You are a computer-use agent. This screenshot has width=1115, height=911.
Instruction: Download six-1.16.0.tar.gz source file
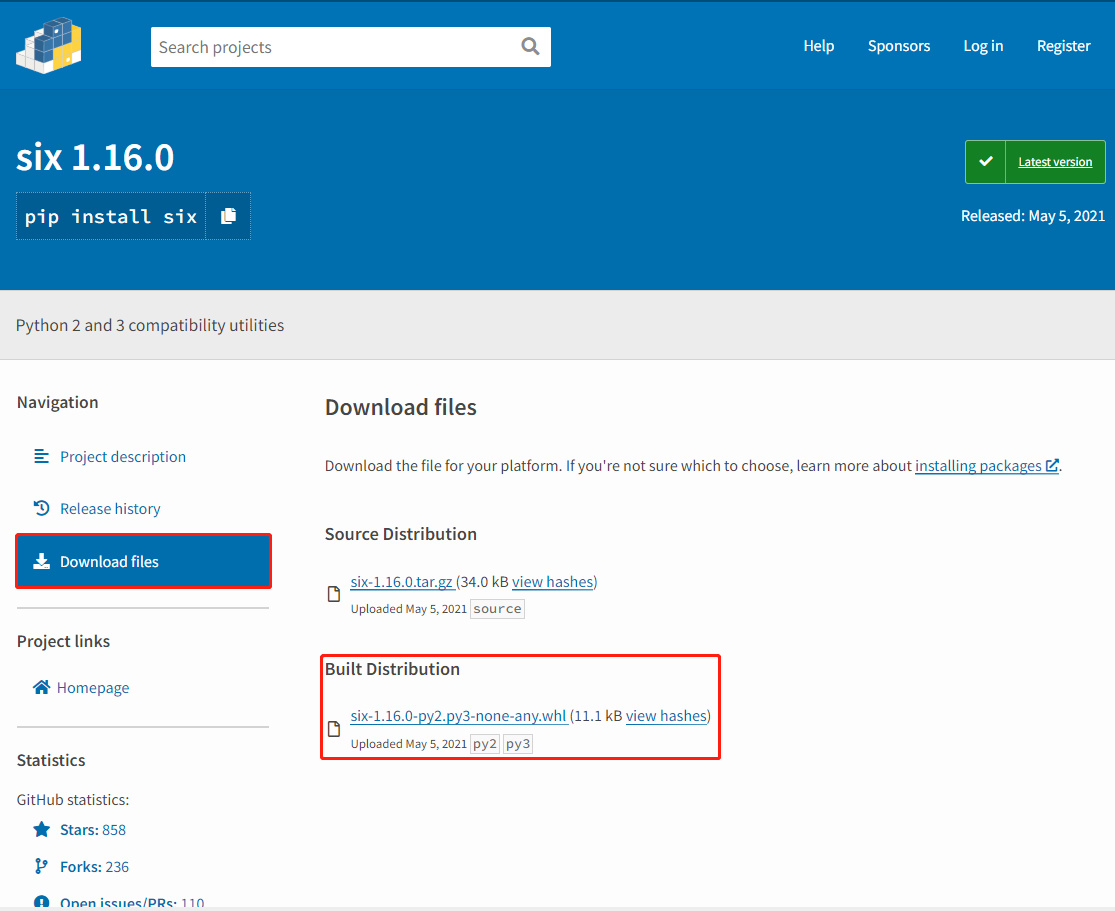click(x=402, y=582)
